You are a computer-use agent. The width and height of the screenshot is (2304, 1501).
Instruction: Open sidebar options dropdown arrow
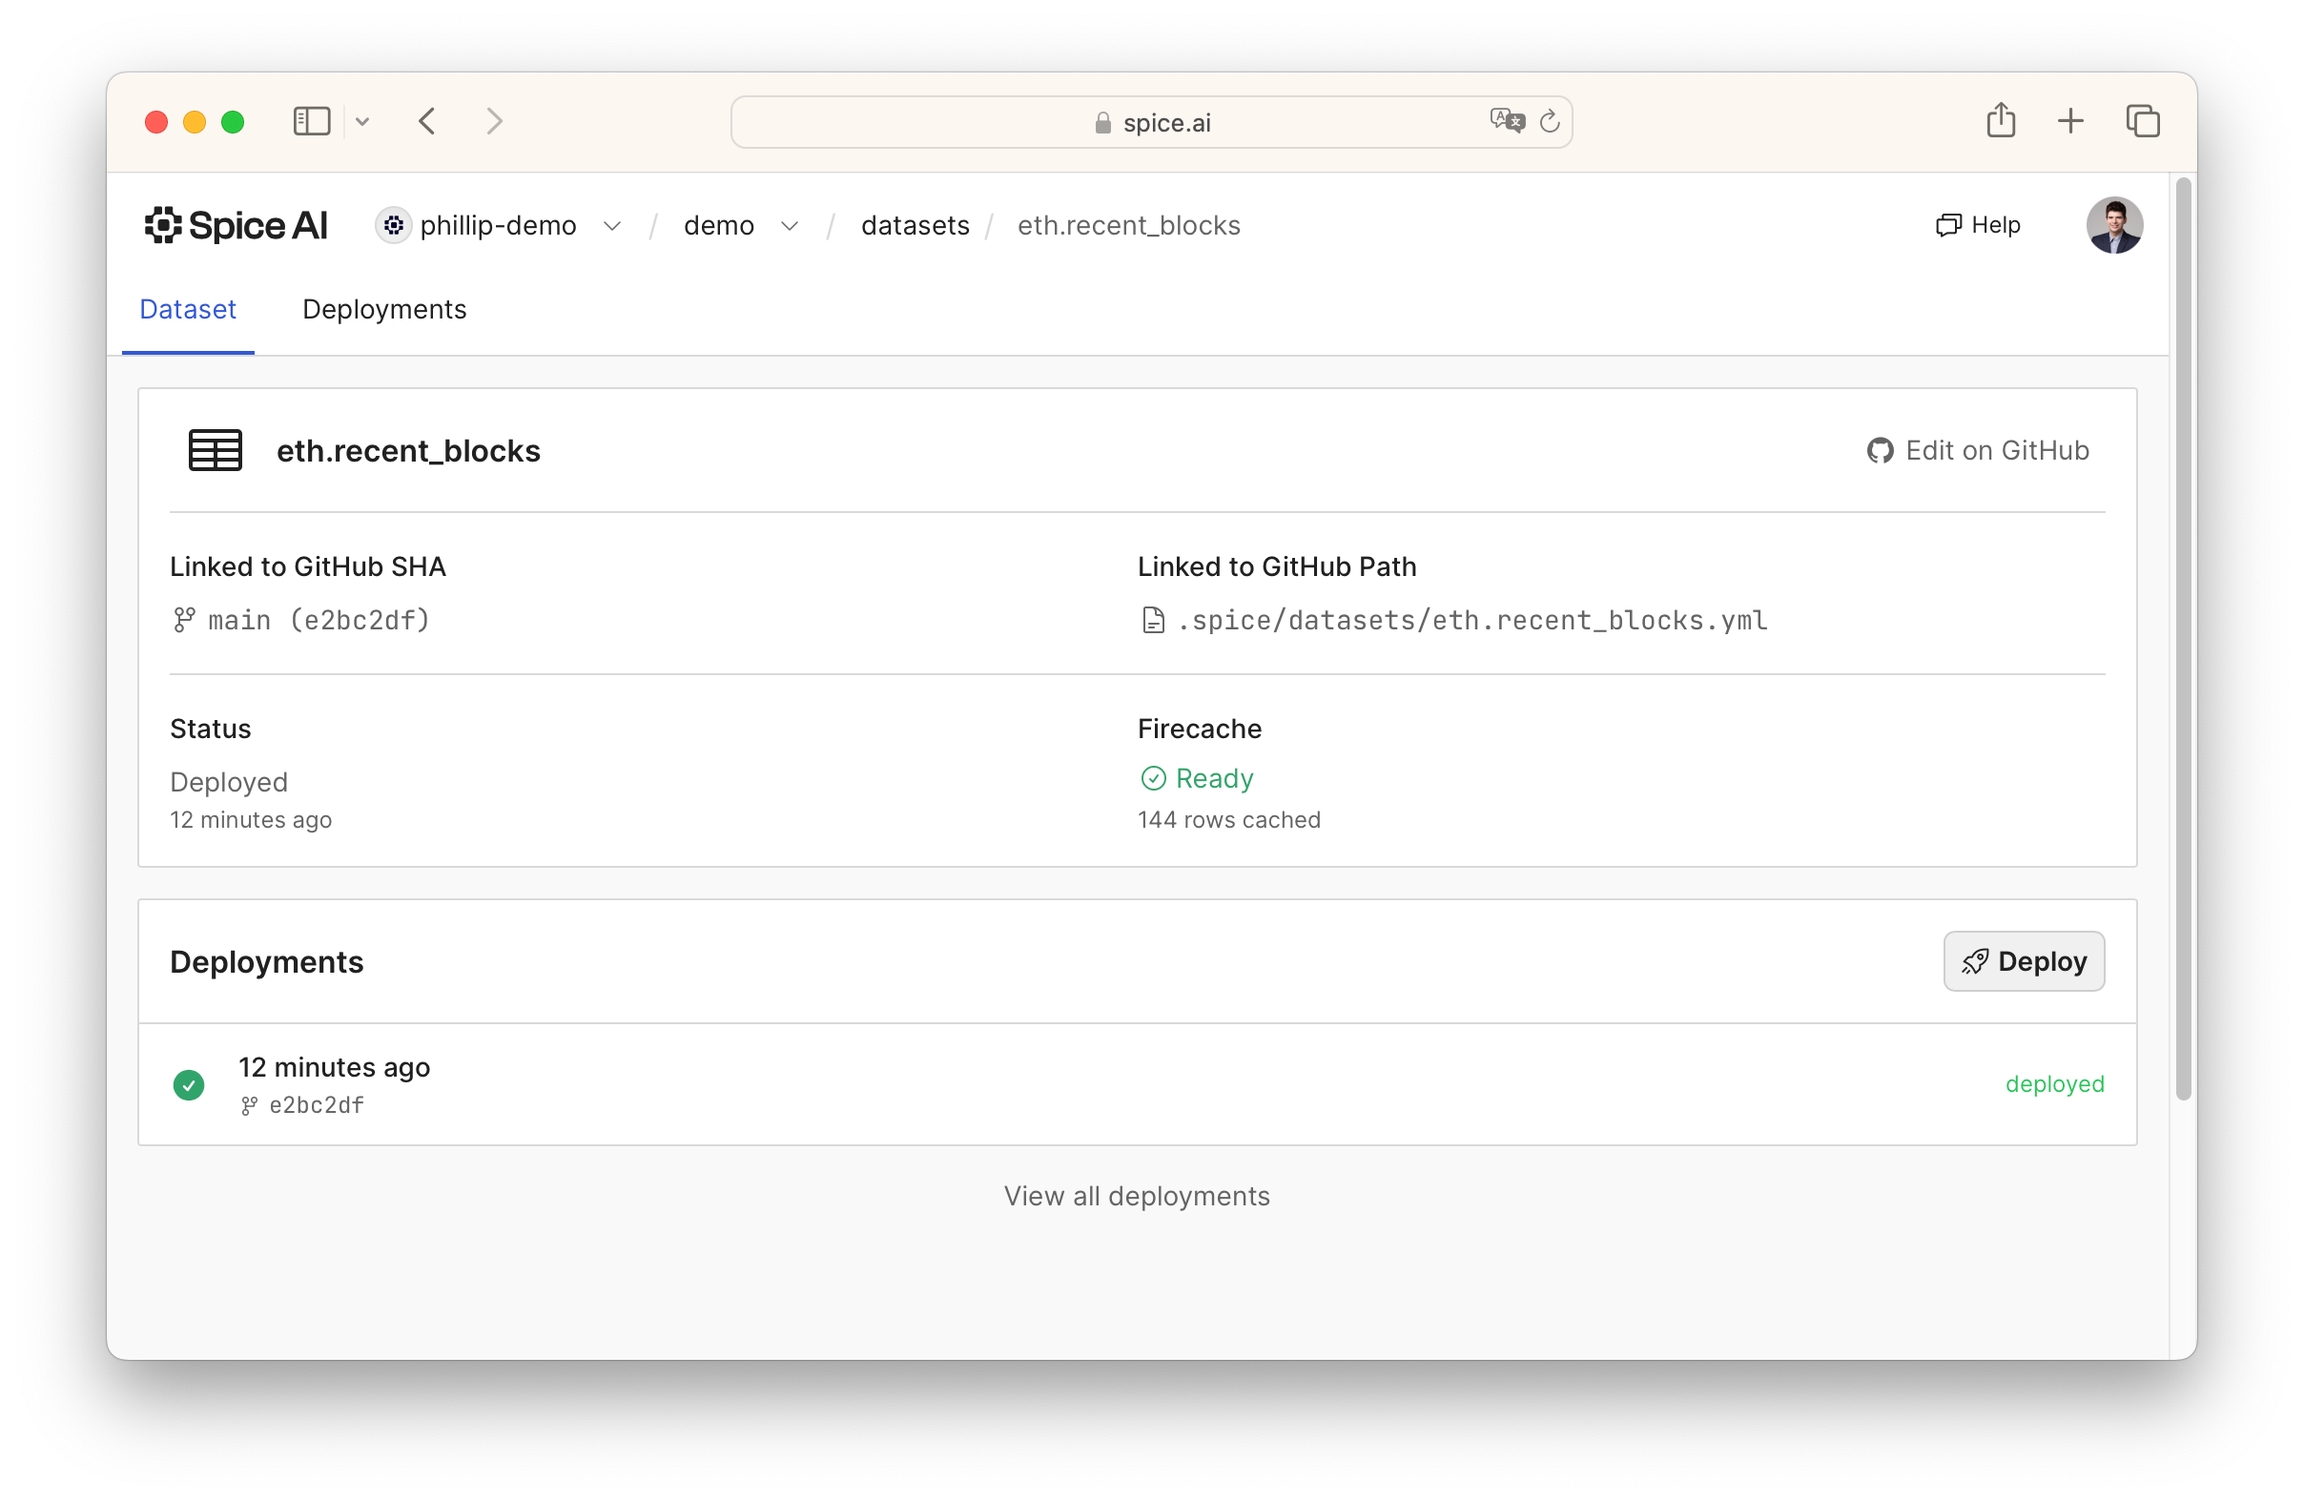pyautogui.click(x=362, y=121)
